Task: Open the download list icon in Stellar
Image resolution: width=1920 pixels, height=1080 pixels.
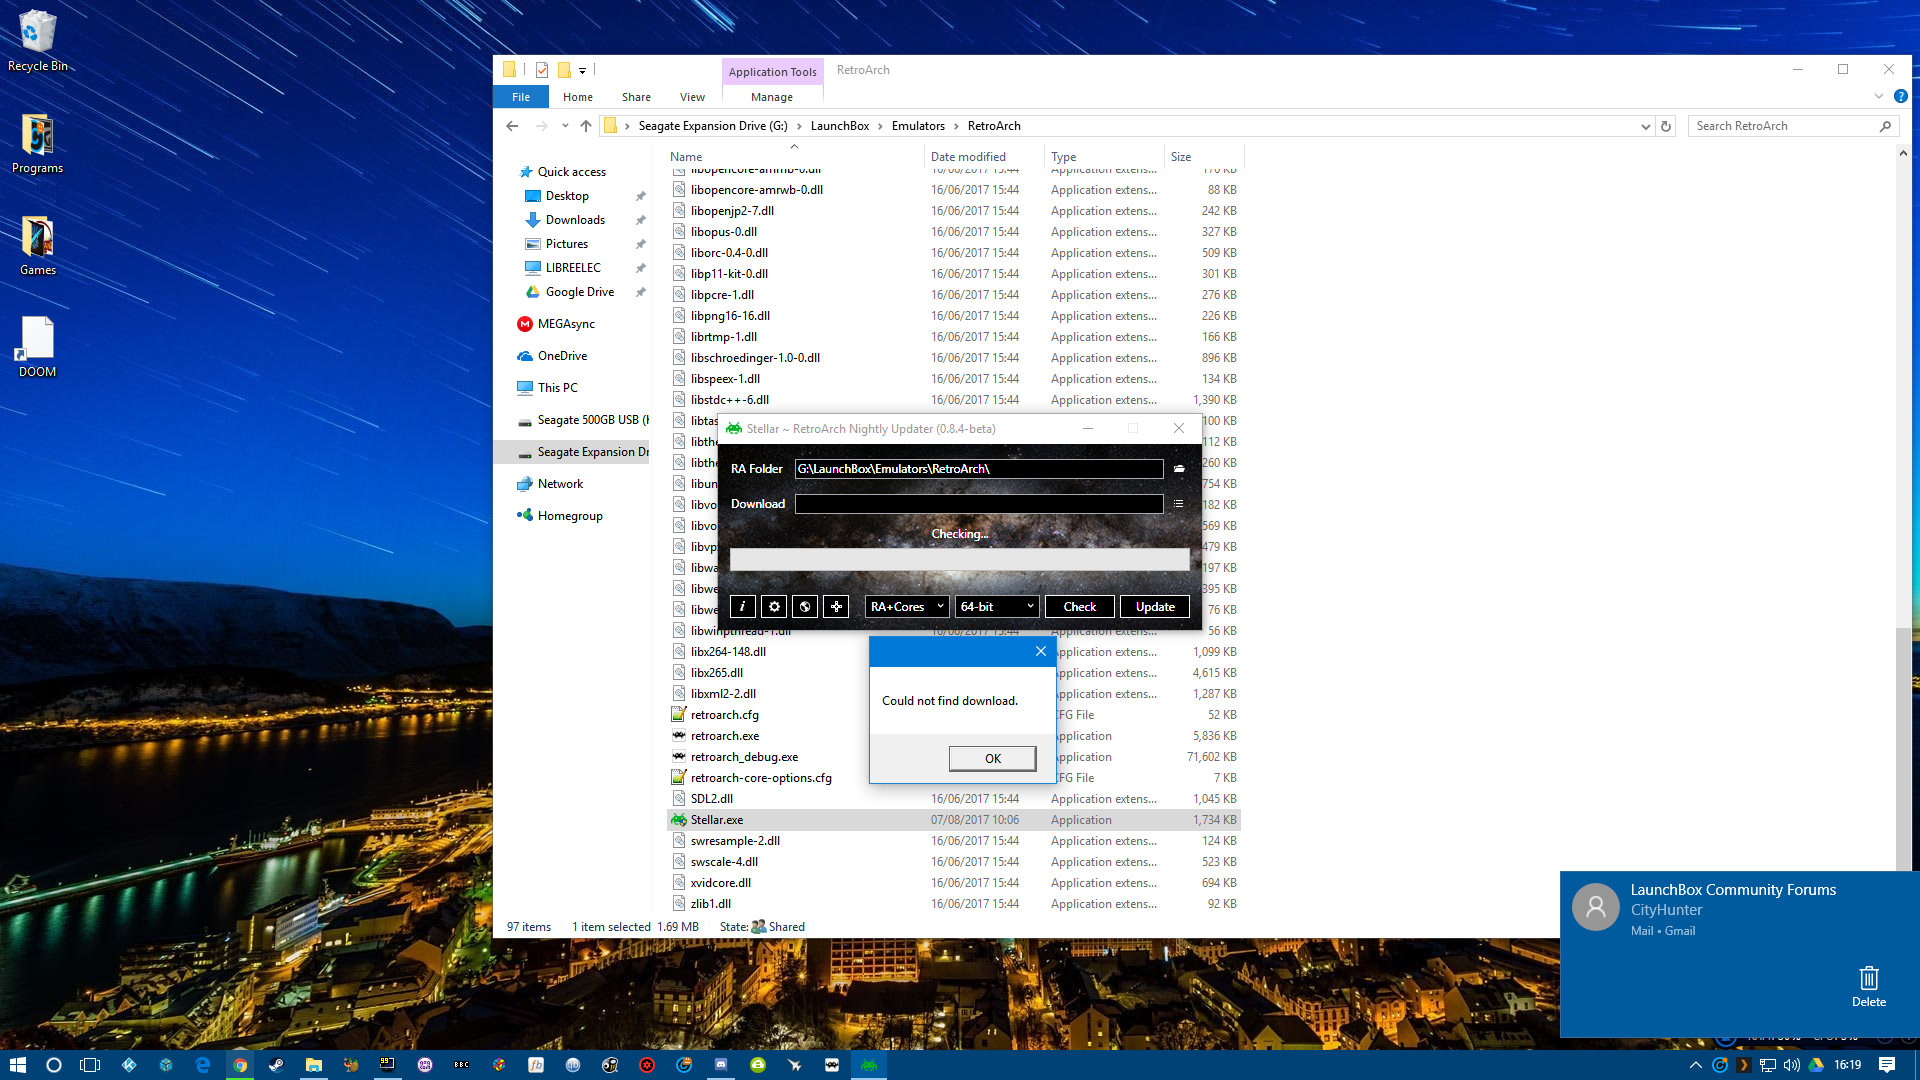Action: (x=1179, y=504)
